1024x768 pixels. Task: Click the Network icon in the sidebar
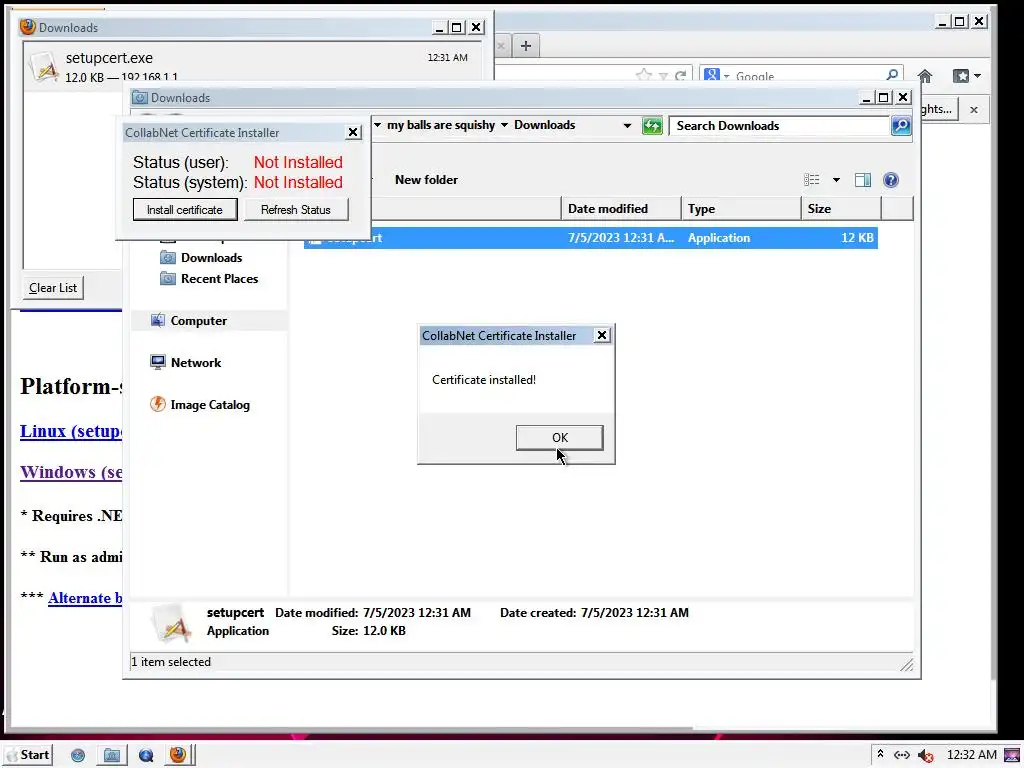(x=157, y=362)
